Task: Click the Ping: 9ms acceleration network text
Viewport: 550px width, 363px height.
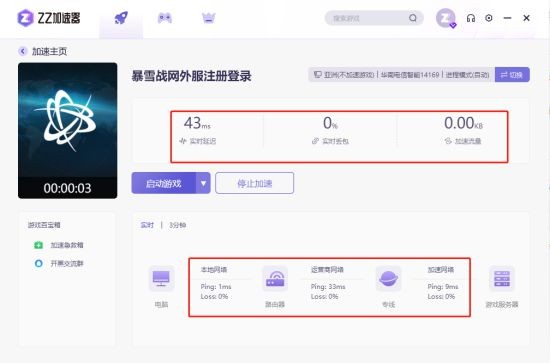Action: [x=443, y=287]
